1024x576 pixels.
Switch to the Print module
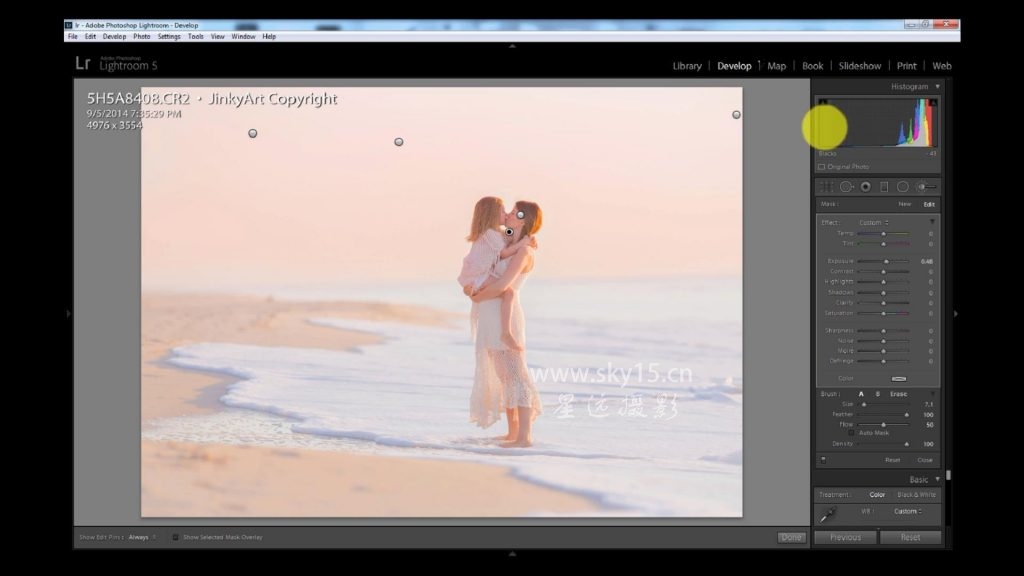pyautogui.click(x=906, y=65)
